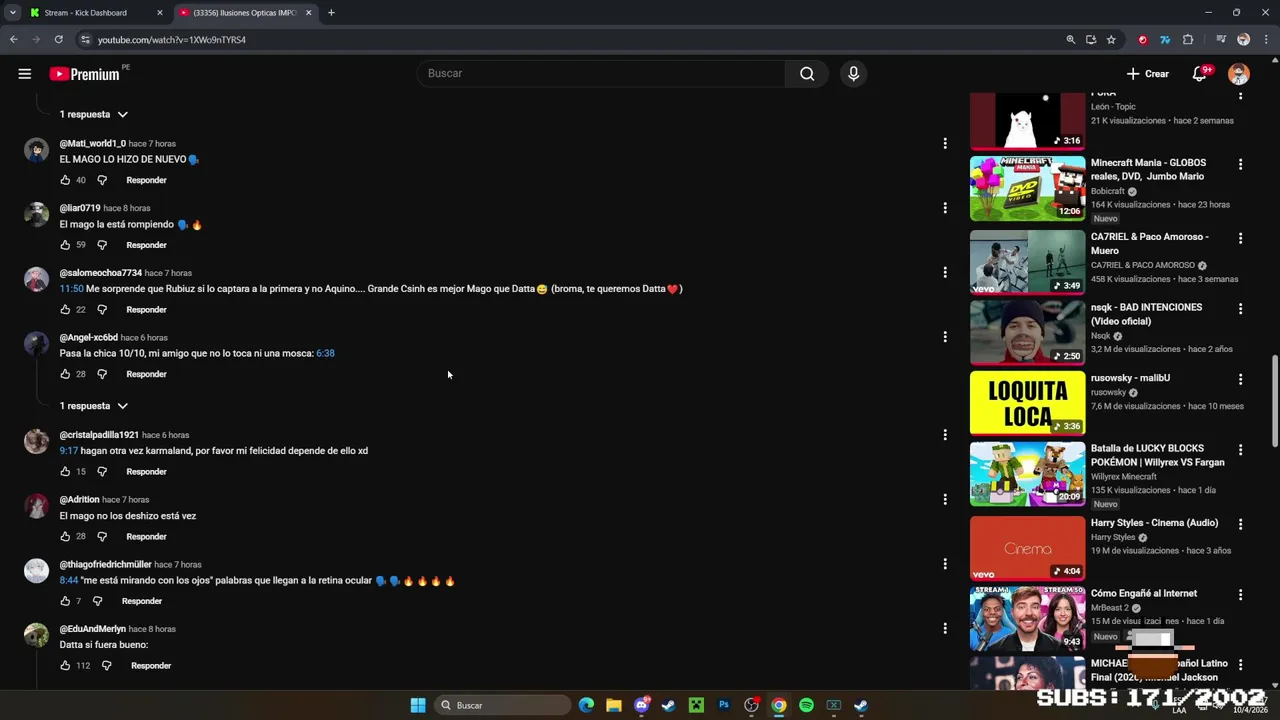
Task: Open the Crear upload menu
Action: pos(1148,74)
